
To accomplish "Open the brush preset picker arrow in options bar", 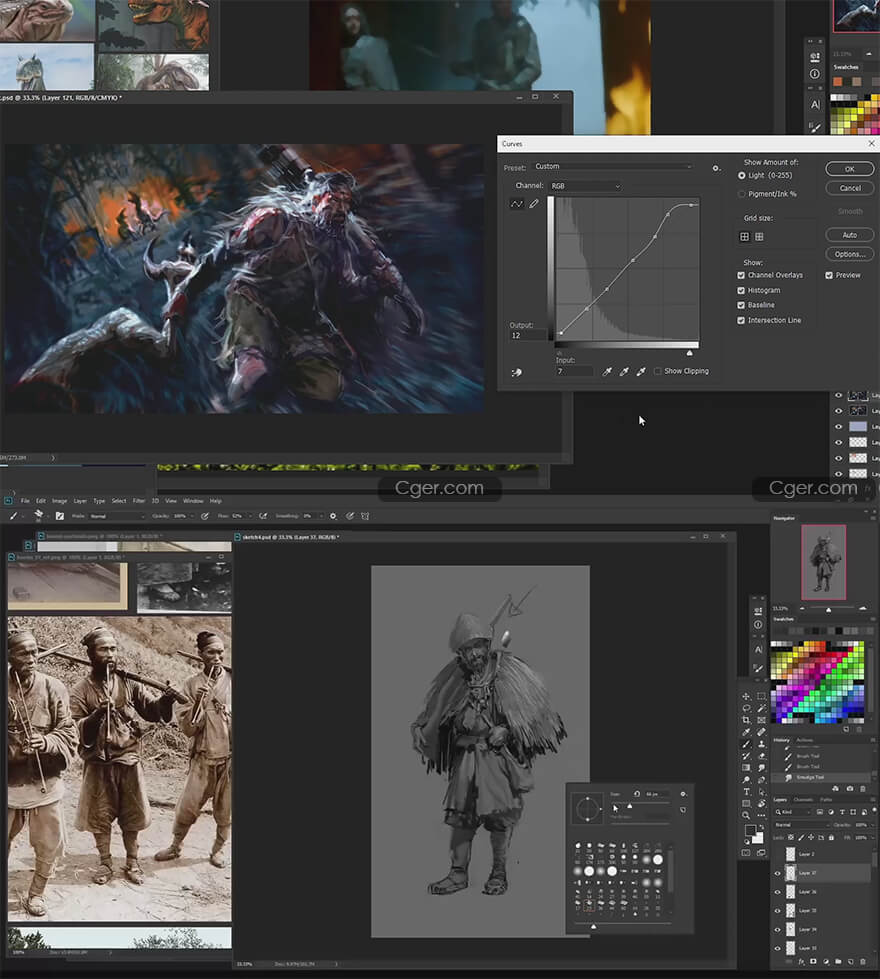I will coord(47,516).
